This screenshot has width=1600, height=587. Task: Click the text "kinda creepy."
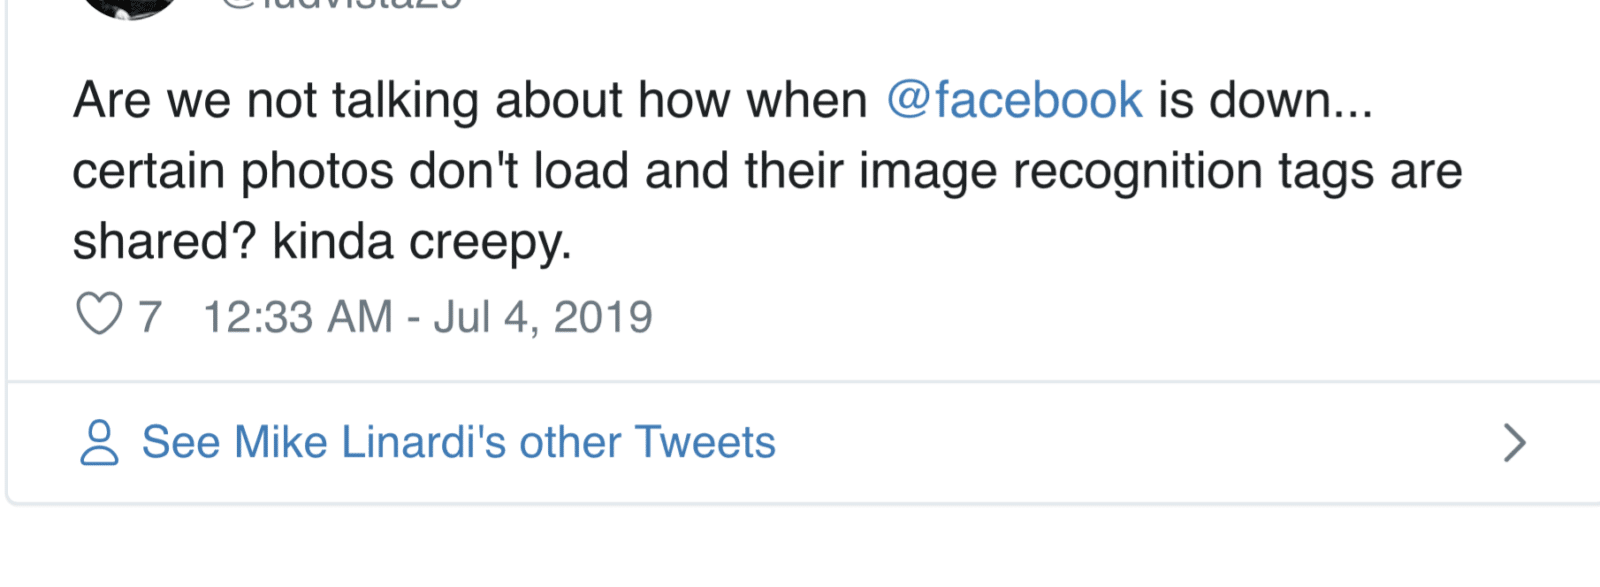pyautogui.click(x=422, y=242)
